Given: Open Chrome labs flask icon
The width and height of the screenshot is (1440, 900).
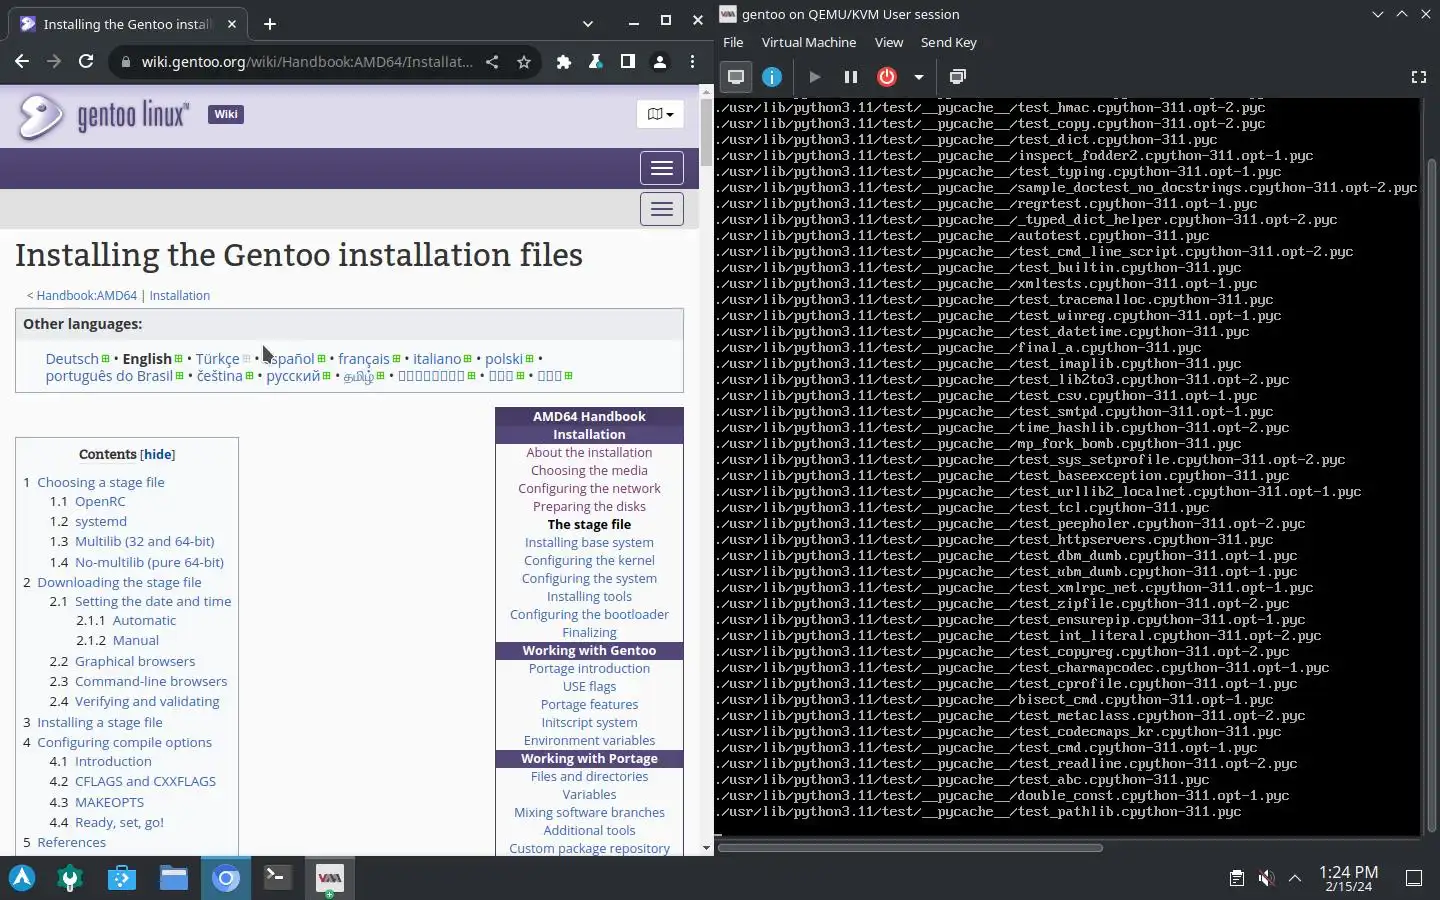Looking at the screenshot, I should (596, 62).
